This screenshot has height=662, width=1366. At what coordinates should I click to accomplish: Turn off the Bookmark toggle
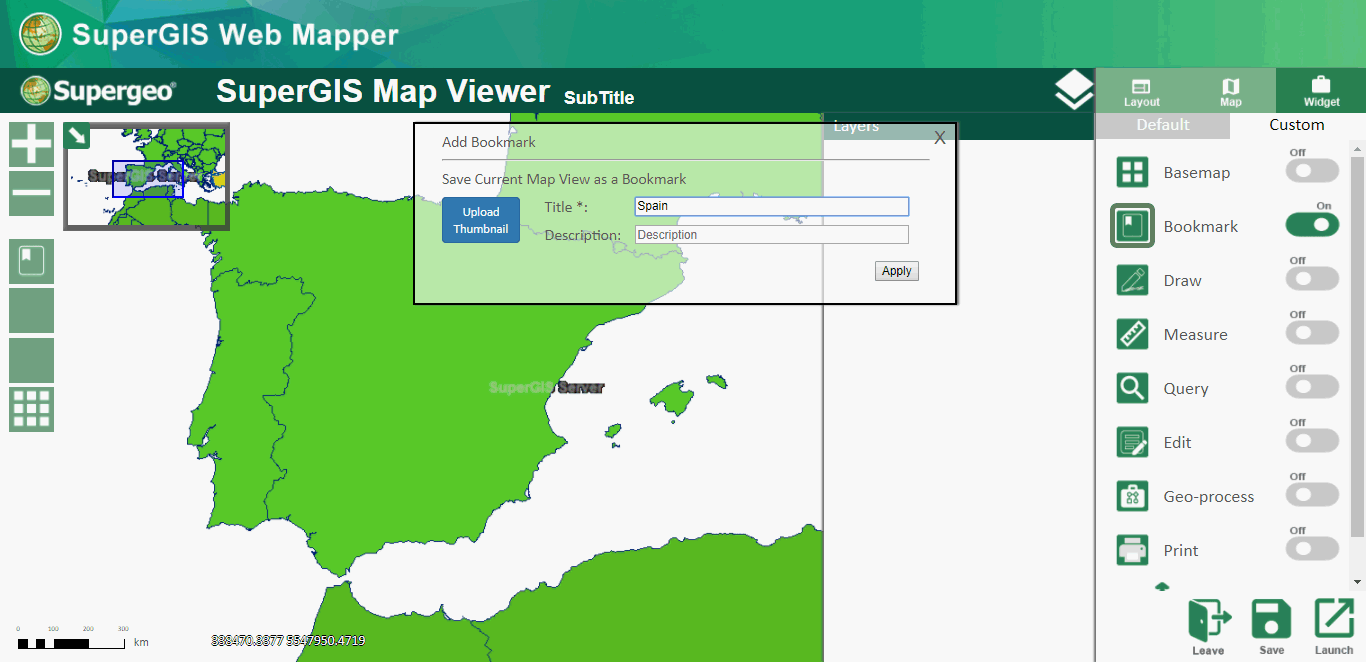tap(1312, 226)
